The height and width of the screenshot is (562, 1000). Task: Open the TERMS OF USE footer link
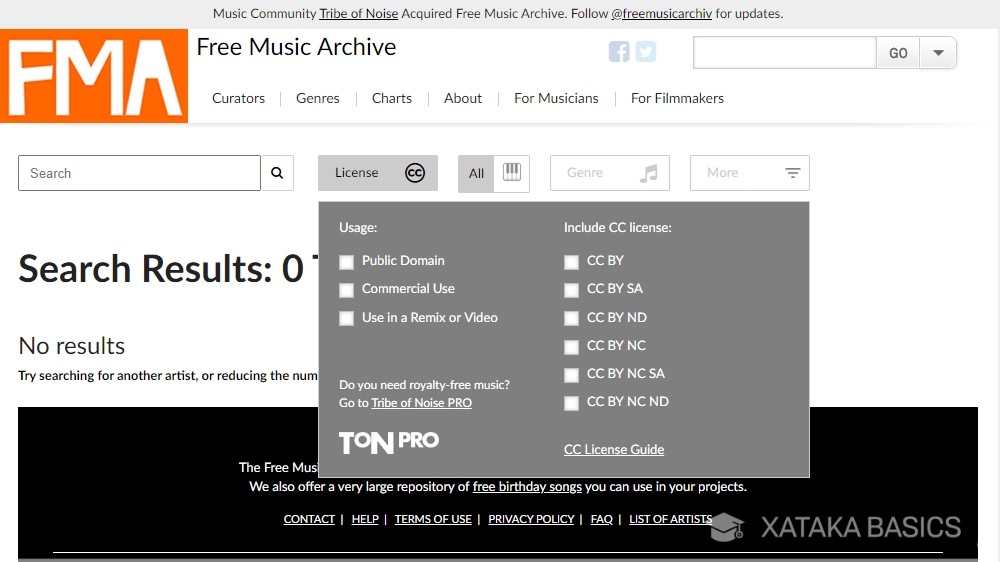pyautogui.click(x=433, y=519)
